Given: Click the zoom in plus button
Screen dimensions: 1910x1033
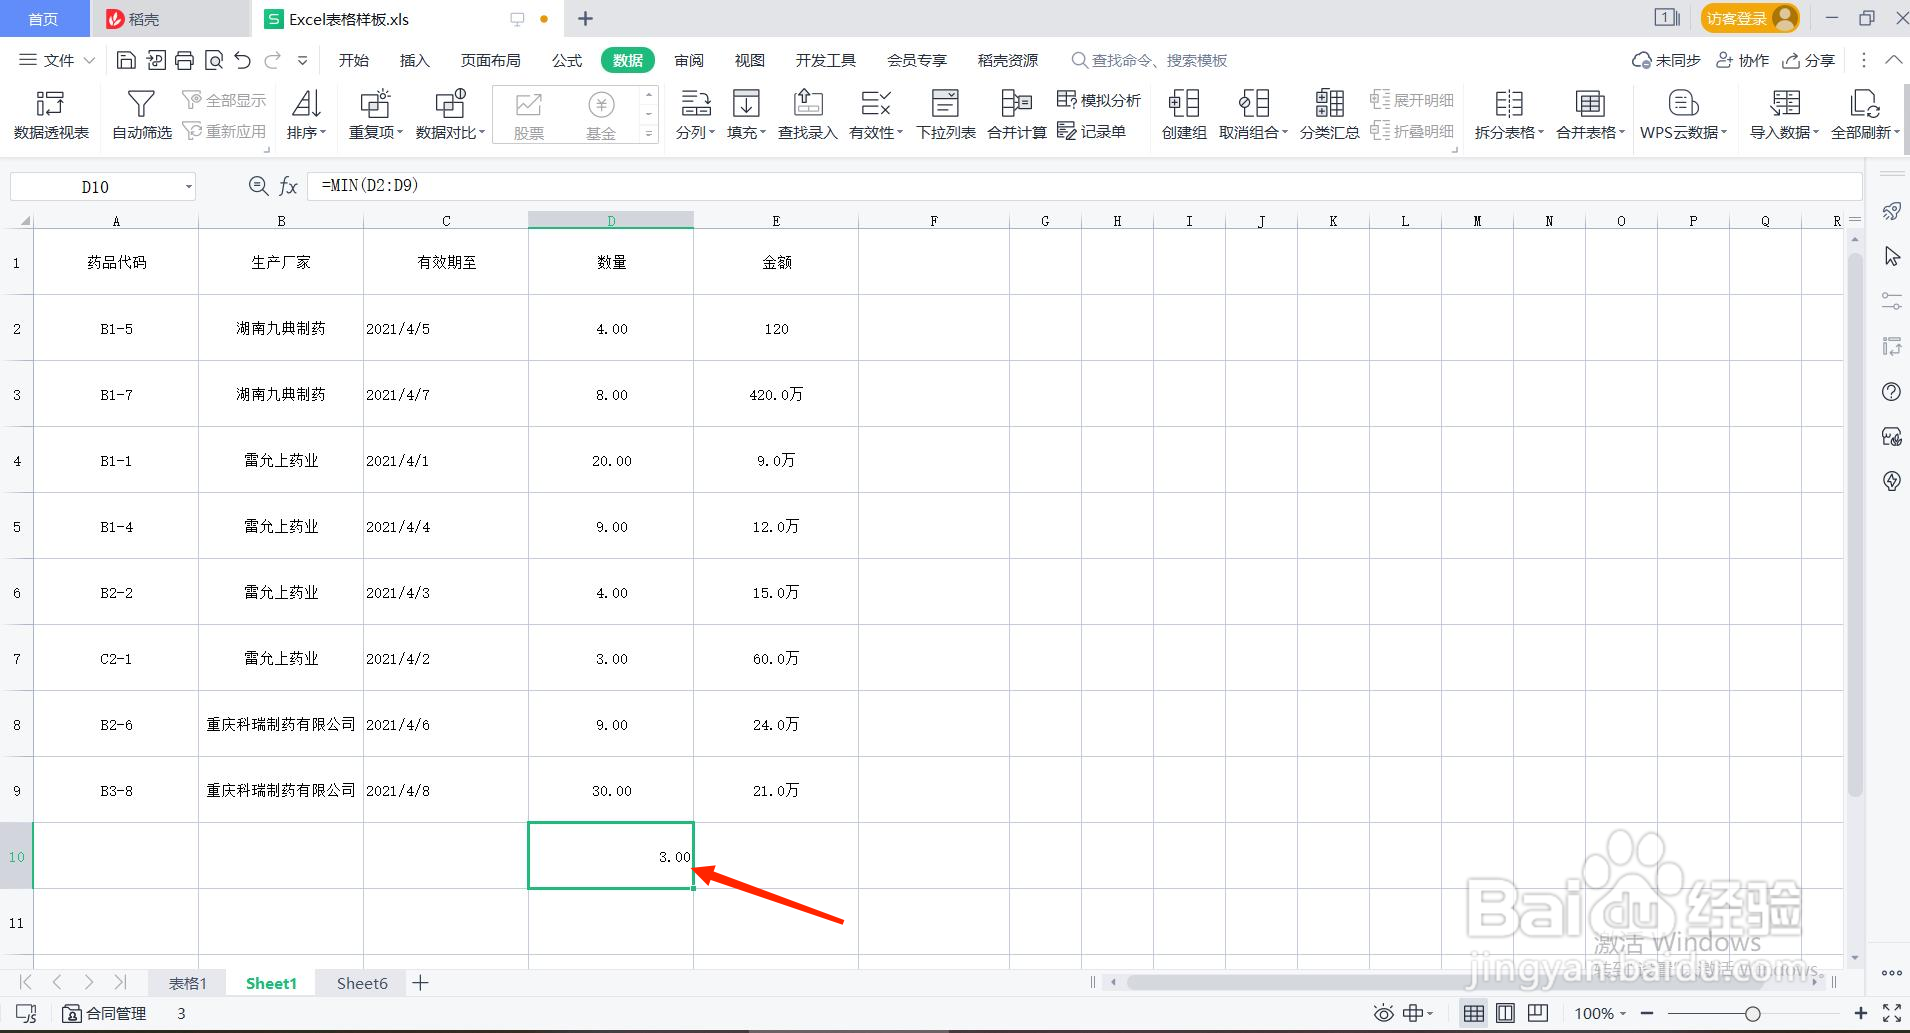Looking at the screenshot, I should click(1860, 1013).
